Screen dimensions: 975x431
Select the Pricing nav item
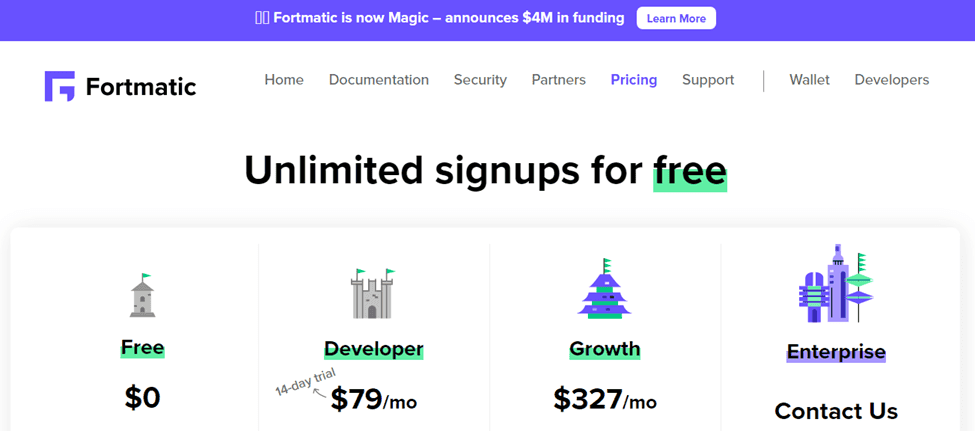[634, 80]
